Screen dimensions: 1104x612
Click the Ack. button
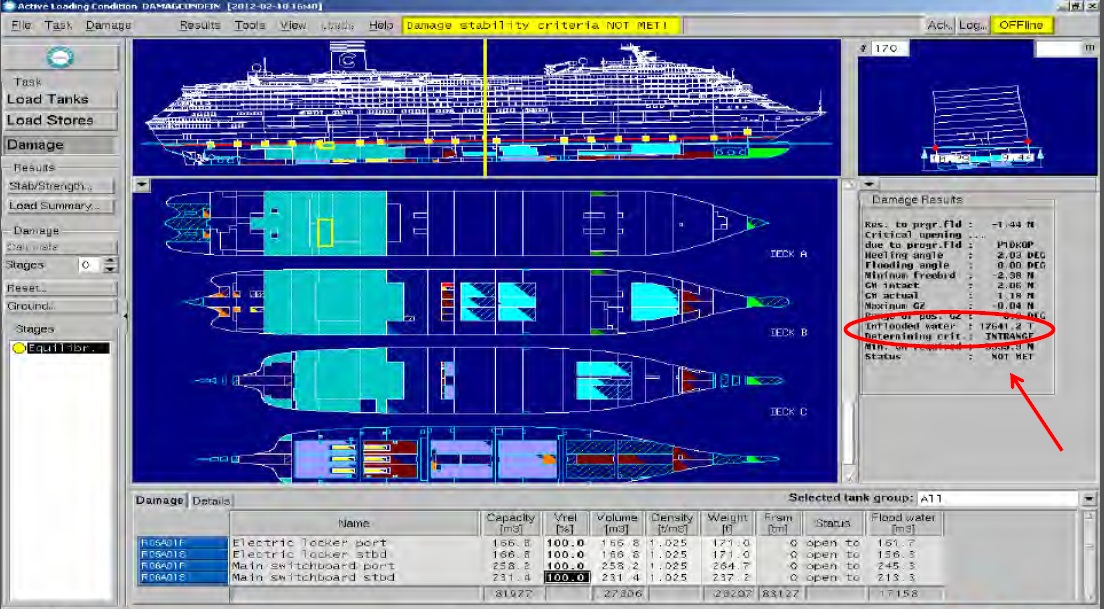point(939,25)
